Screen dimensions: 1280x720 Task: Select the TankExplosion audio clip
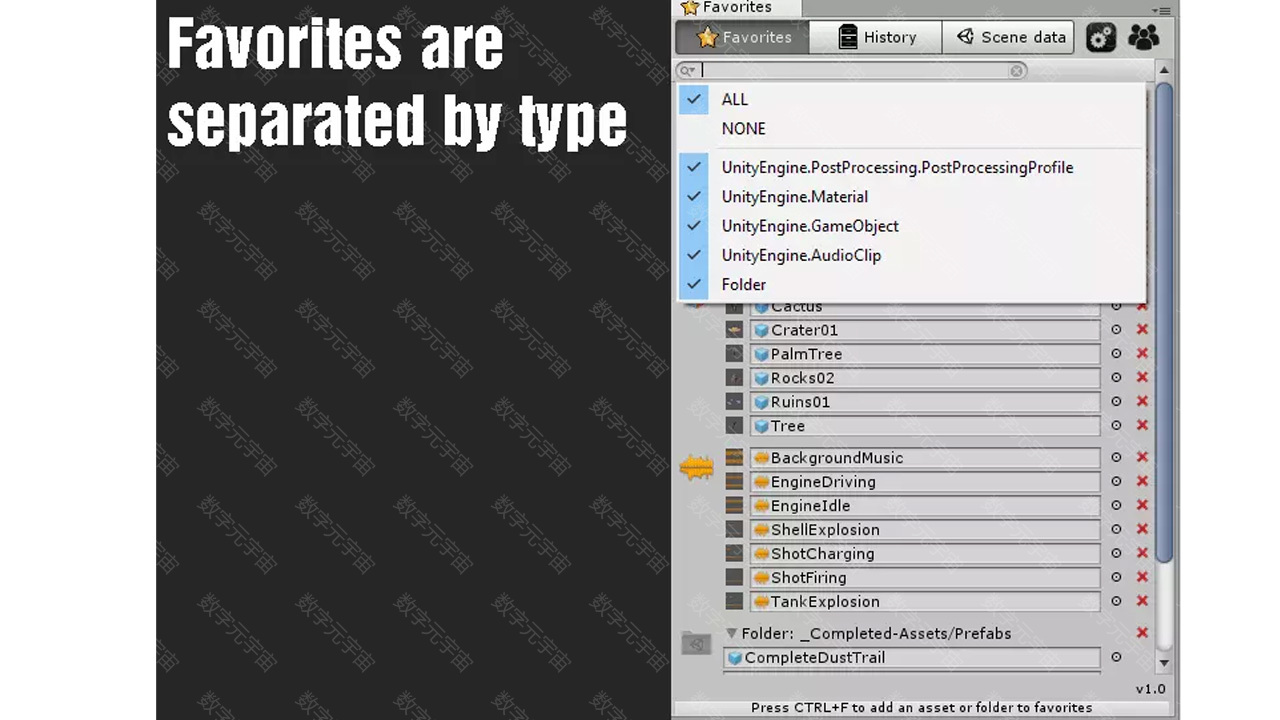pyautogui.click(x=925, y=602)
